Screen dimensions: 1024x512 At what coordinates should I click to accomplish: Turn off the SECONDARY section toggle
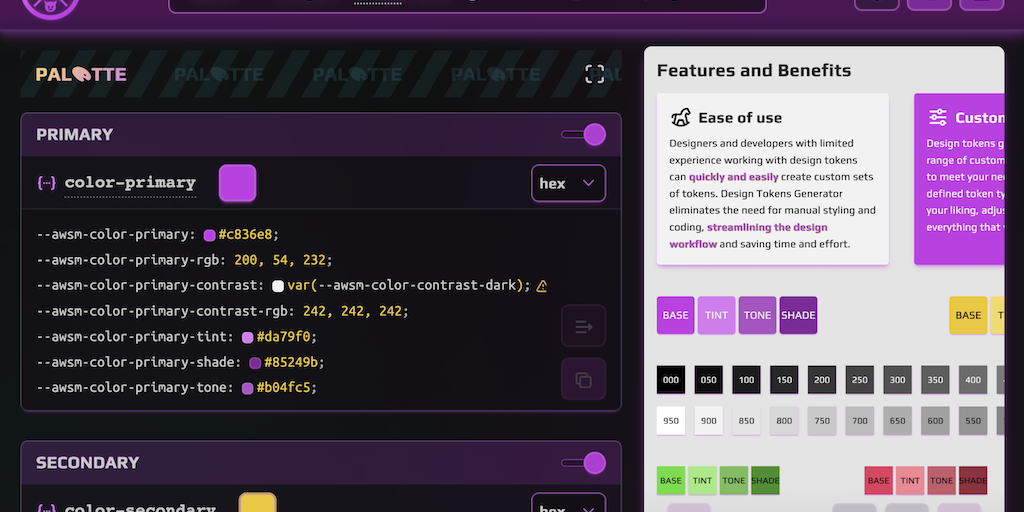pyautogui.click(x=584, y=462)
